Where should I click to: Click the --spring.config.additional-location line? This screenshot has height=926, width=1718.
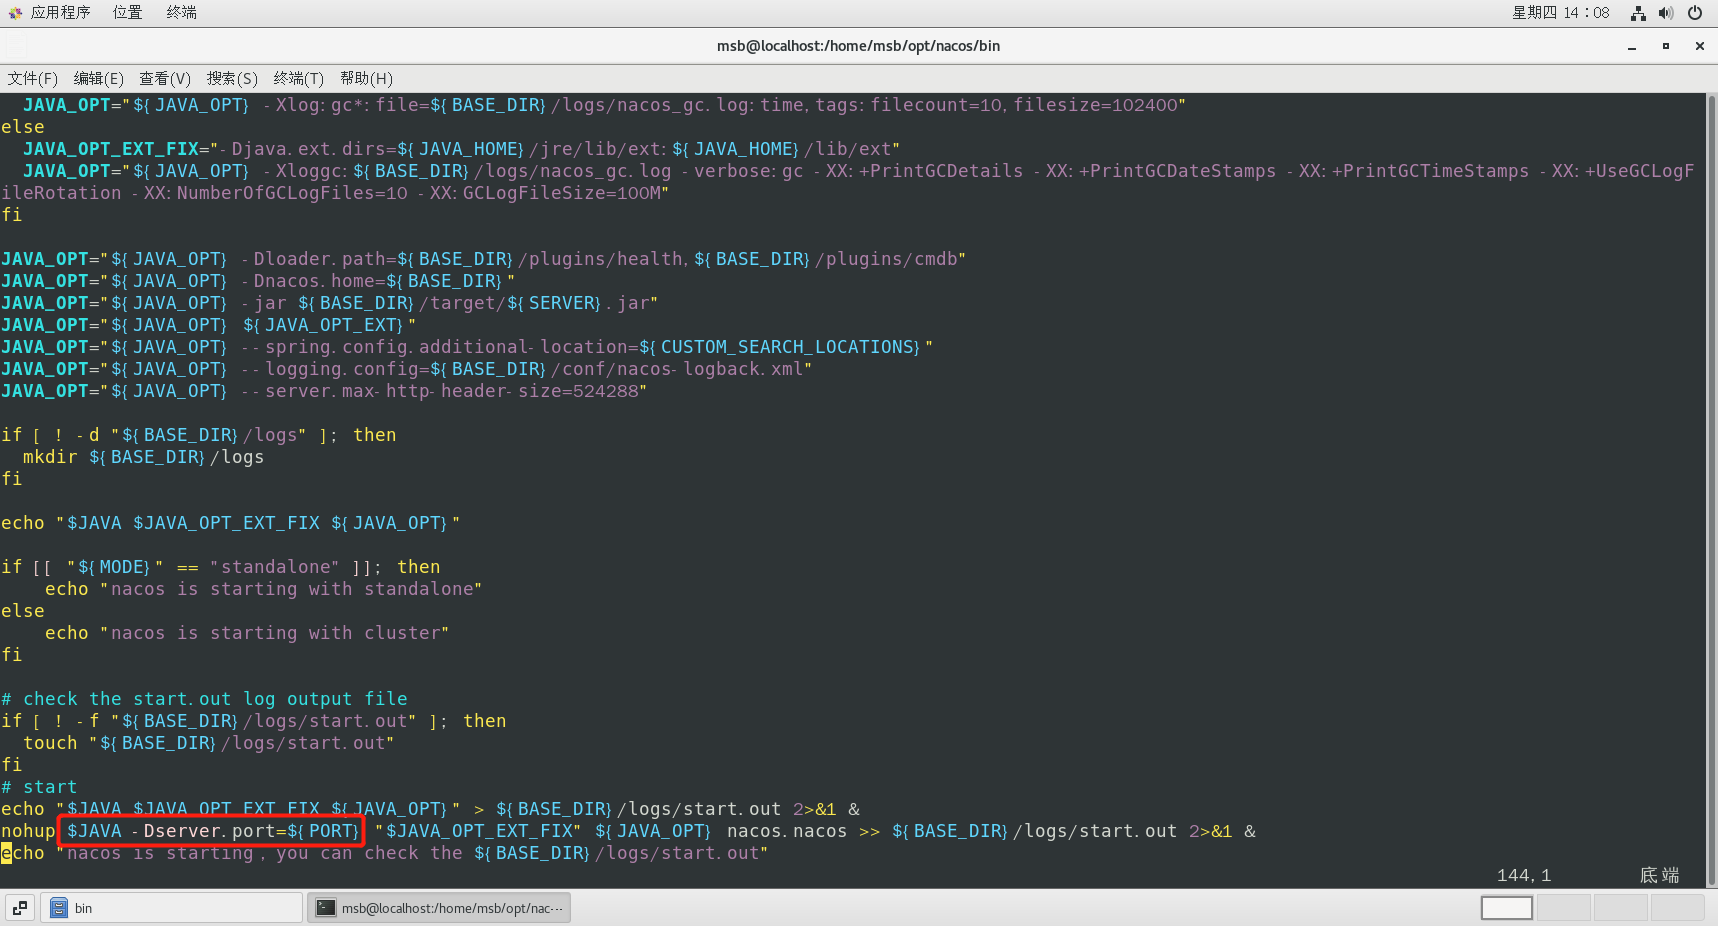[x=467, y=347]
